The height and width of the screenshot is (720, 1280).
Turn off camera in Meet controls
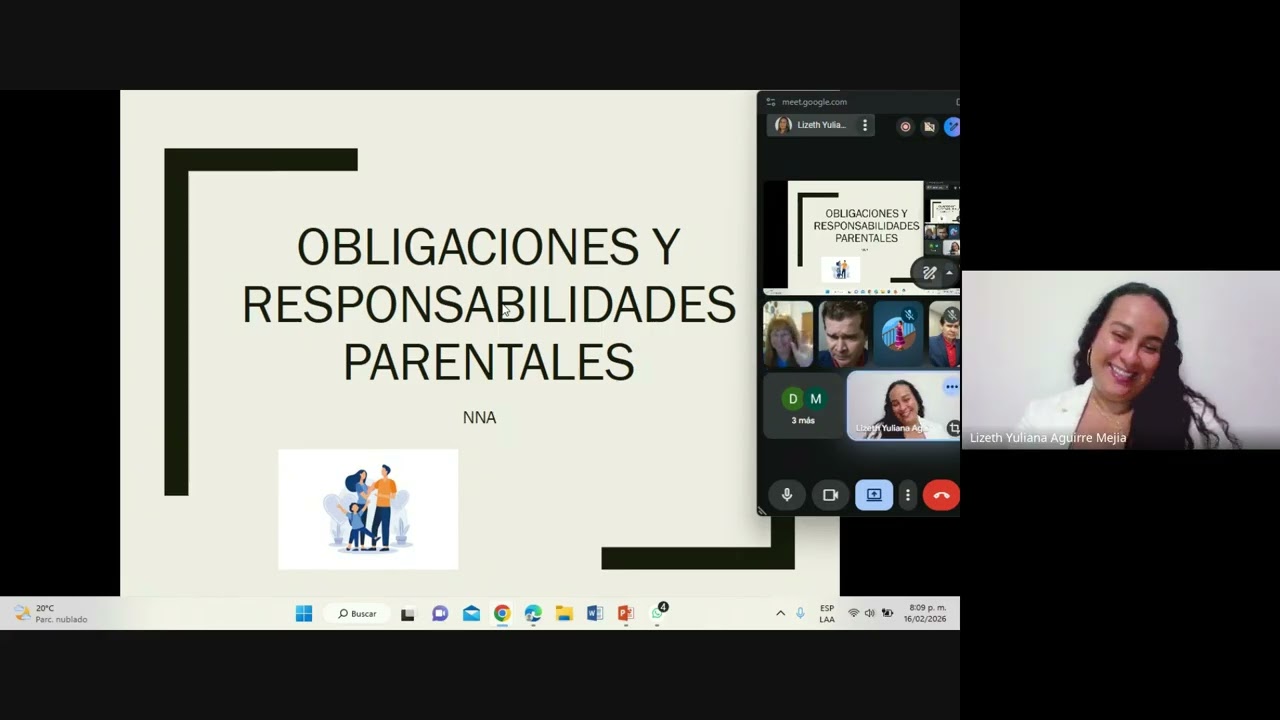pyautogui.click(x=830, y=495)
